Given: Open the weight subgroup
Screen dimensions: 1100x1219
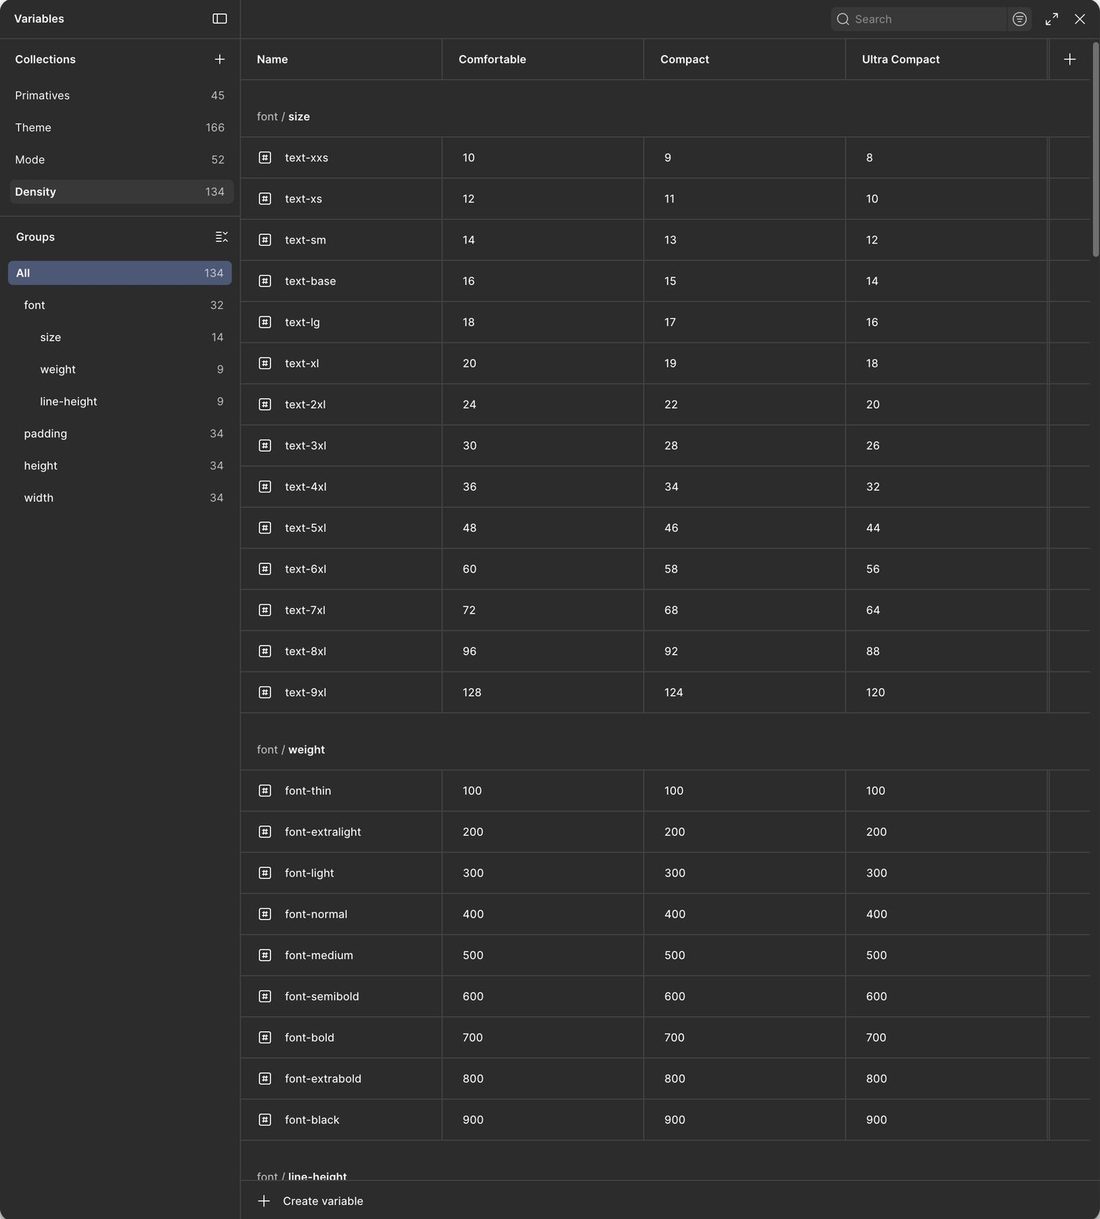Looking at the screenshot, I should point(120,369).
